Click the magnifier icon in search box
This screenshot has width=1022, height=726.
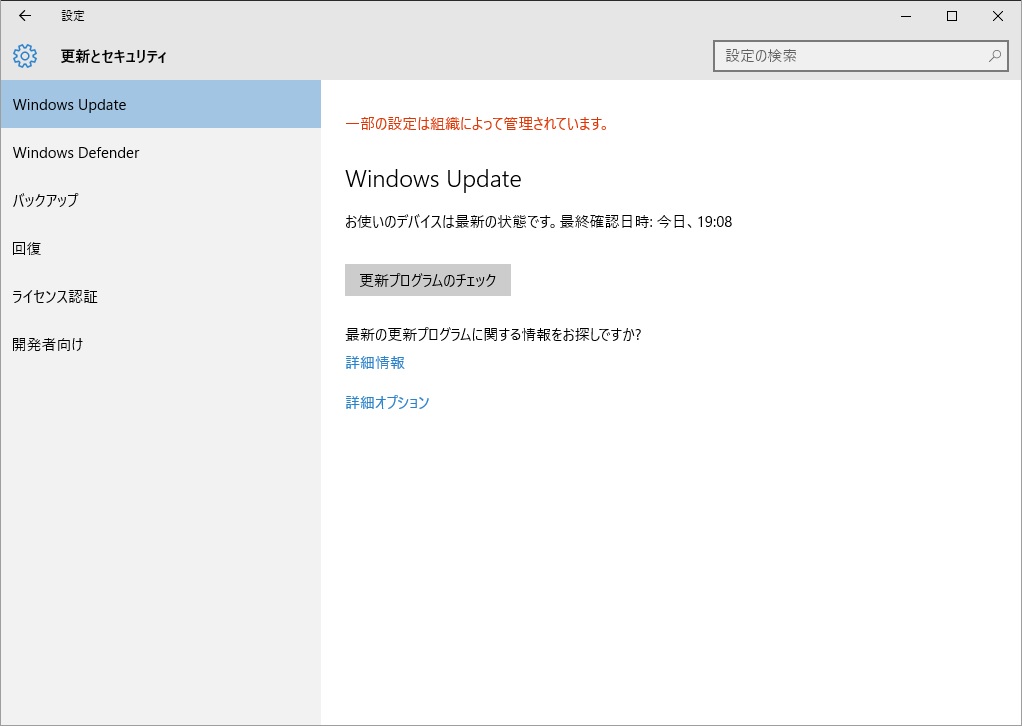pyautogui.click(x=994, y=56)
